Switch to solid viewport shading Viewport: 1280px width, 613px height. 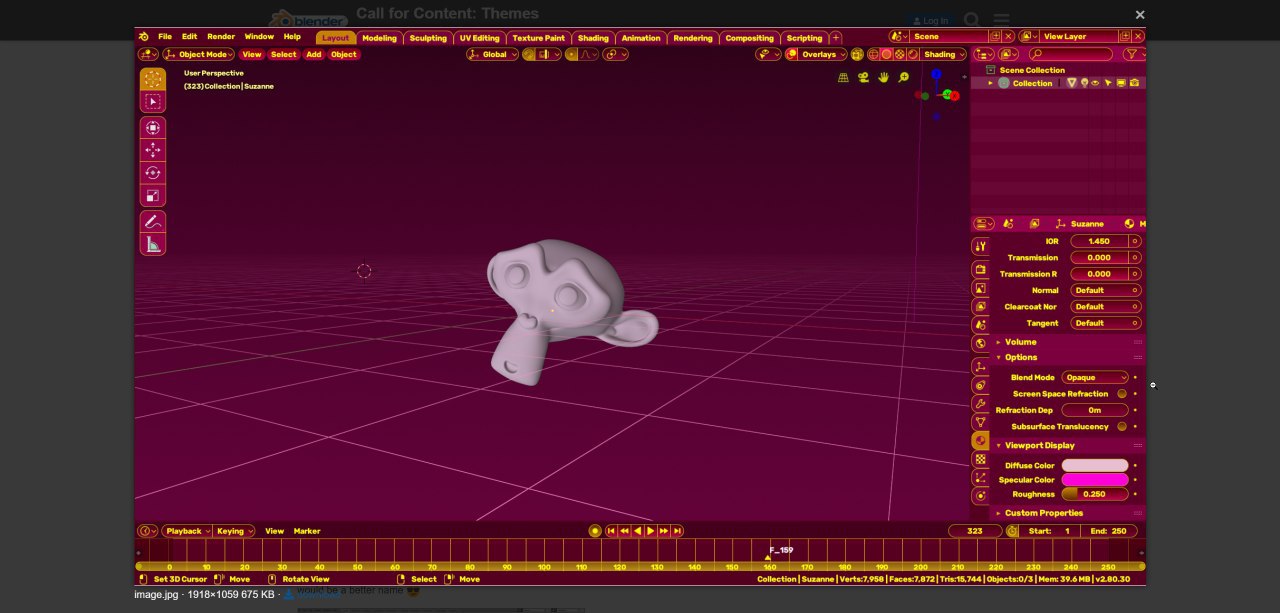(886, 54)
